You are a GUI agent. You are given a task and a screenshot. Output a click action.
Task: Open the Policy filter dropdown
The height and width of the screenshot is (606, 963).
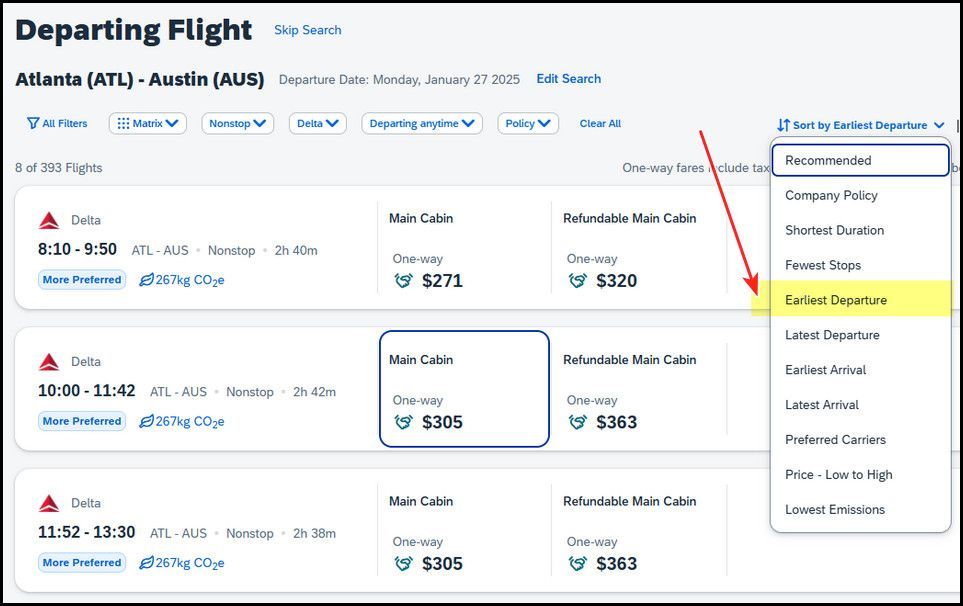point(528,123)
